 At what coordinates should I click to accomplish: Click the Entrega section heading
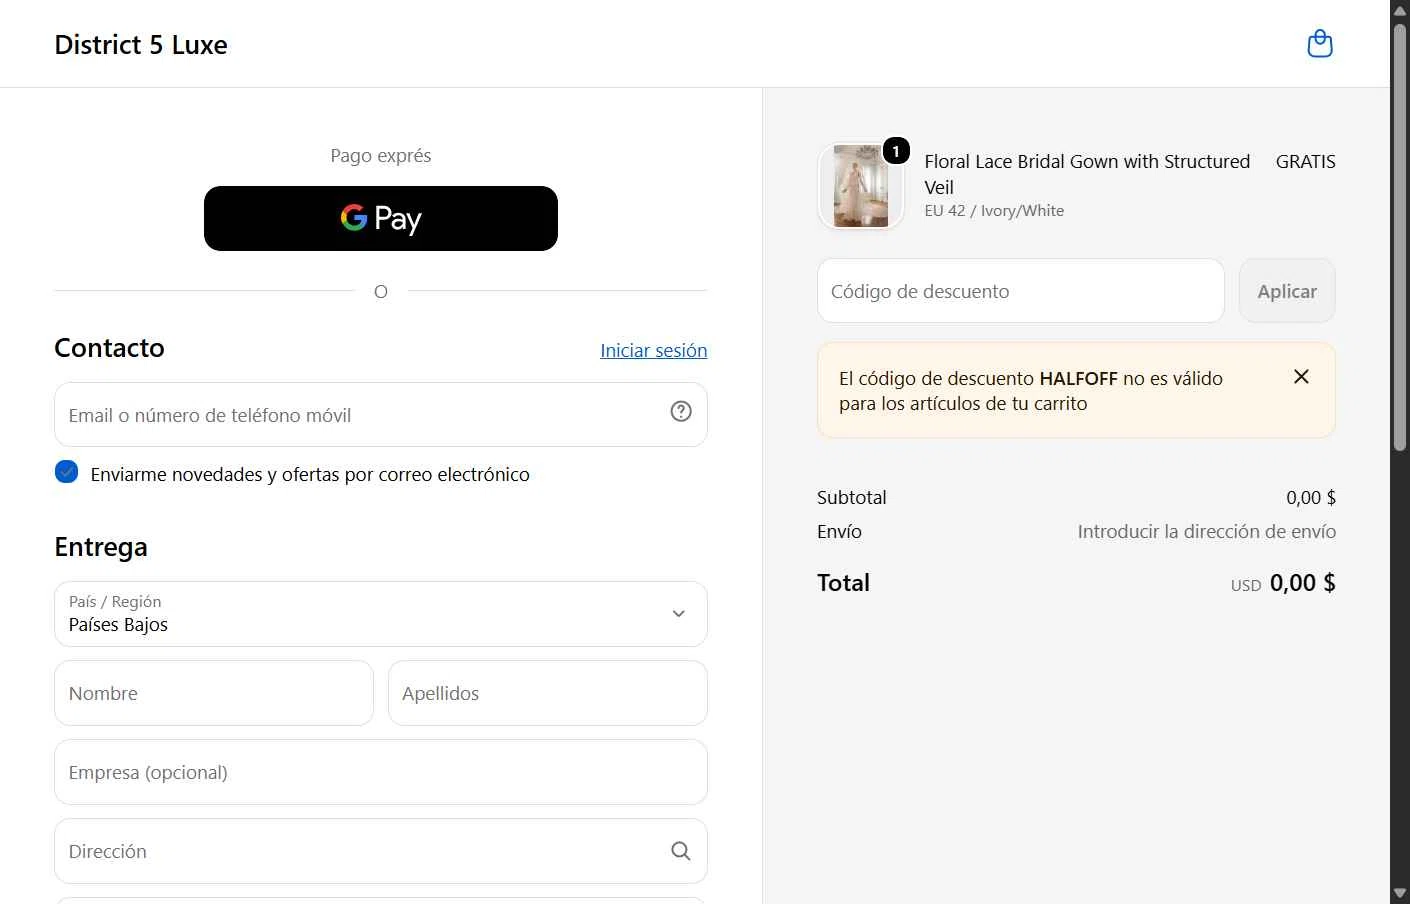101,547
